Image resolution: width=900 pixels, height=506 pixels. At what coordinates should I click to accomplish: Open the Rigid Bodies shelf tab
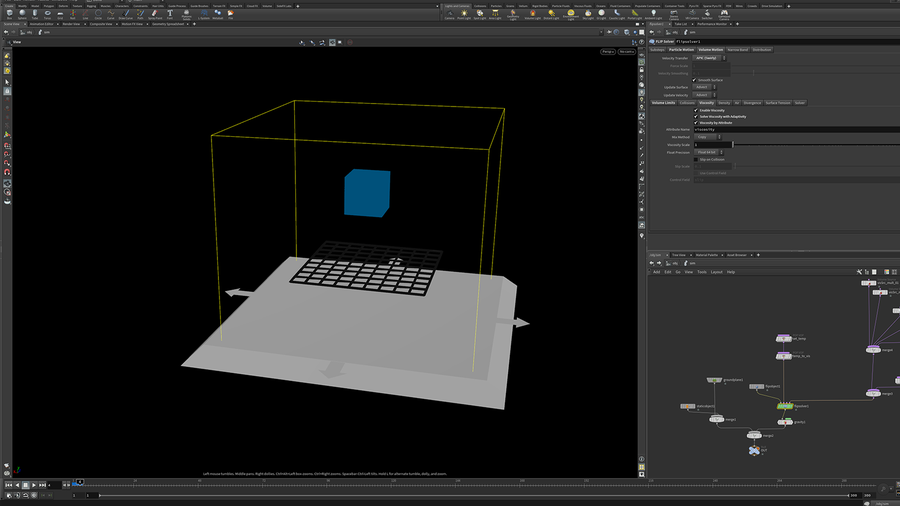click(x=540, y=6)
